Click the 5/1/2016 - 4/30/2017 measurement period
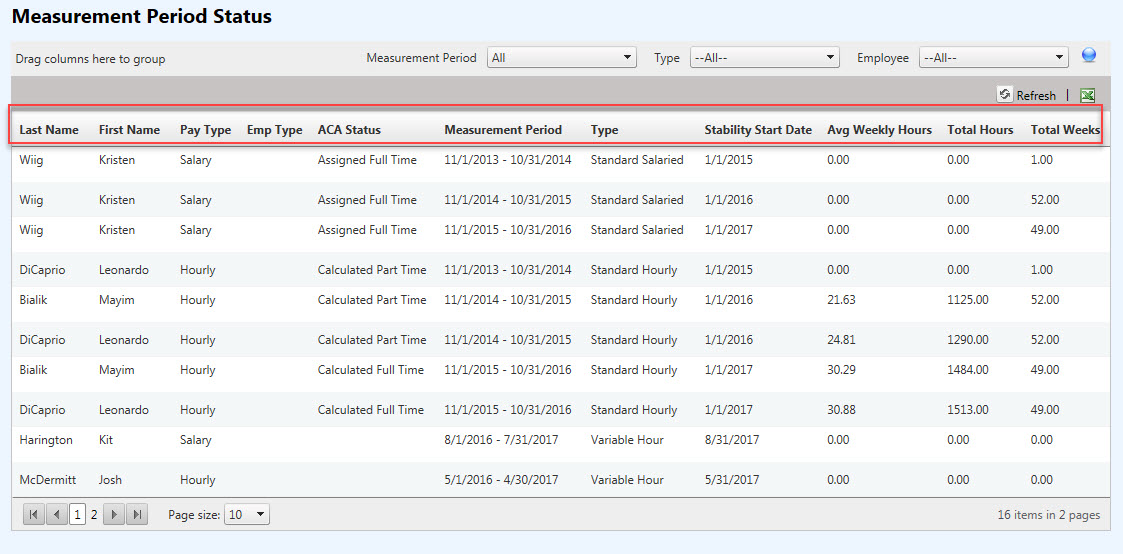Screen dimensions: 1123x554 click(501, 480)
